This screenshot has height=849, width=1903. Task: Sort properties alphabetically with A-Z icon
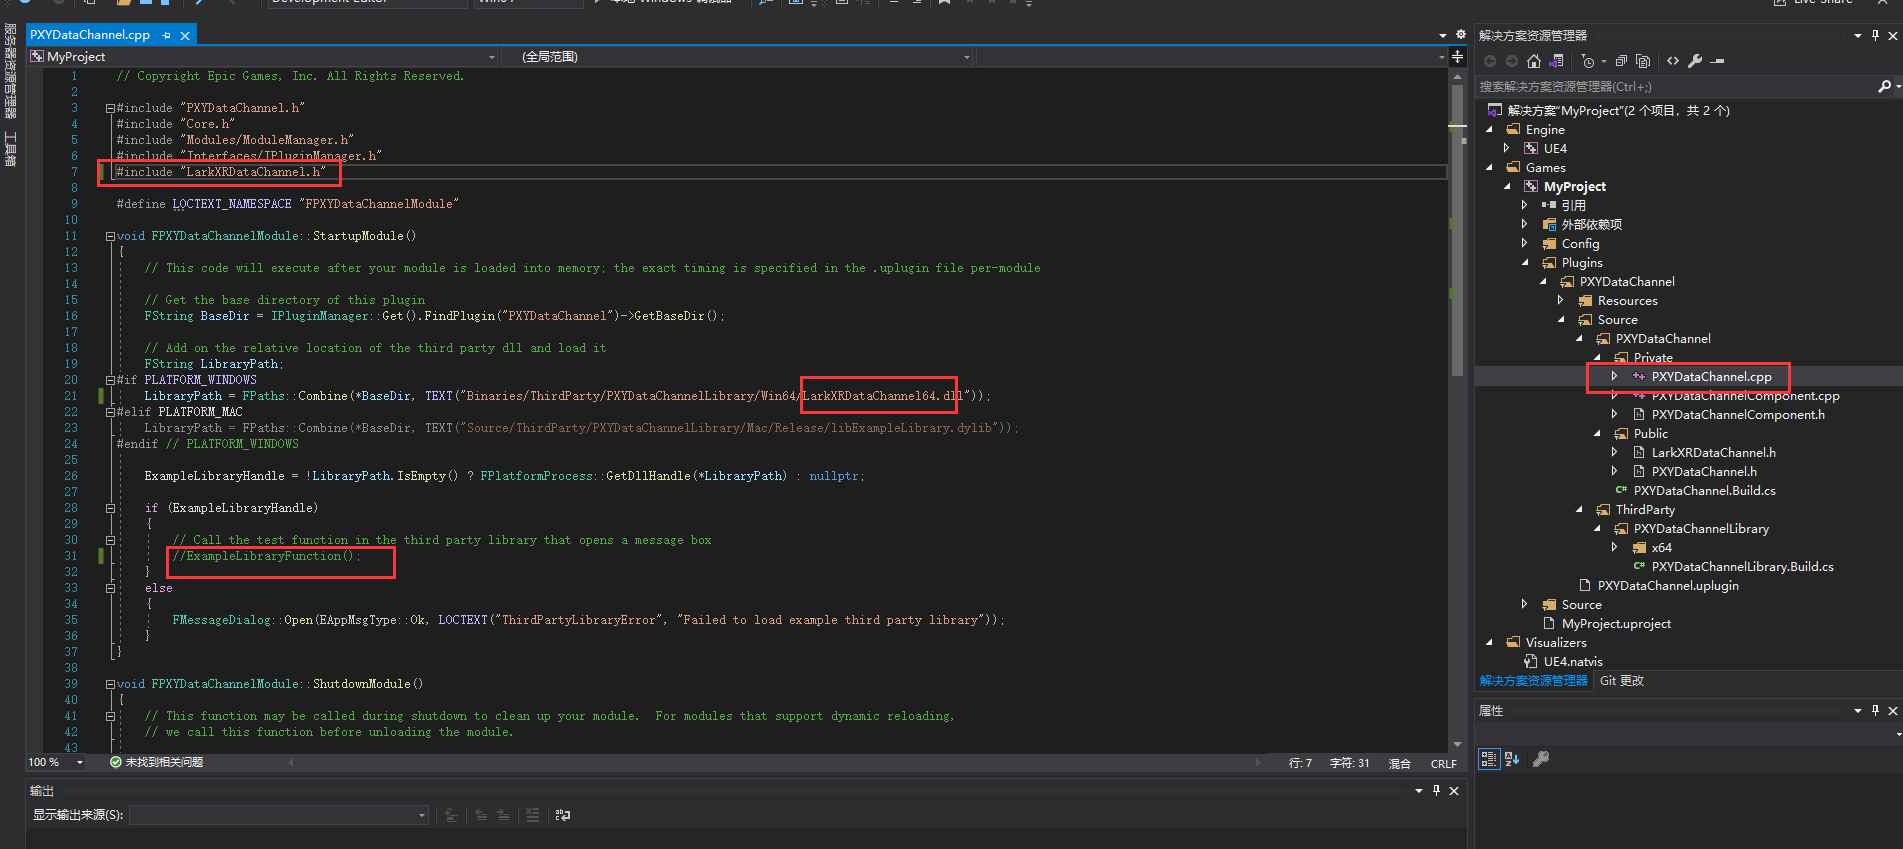(x=1512, y=759)
